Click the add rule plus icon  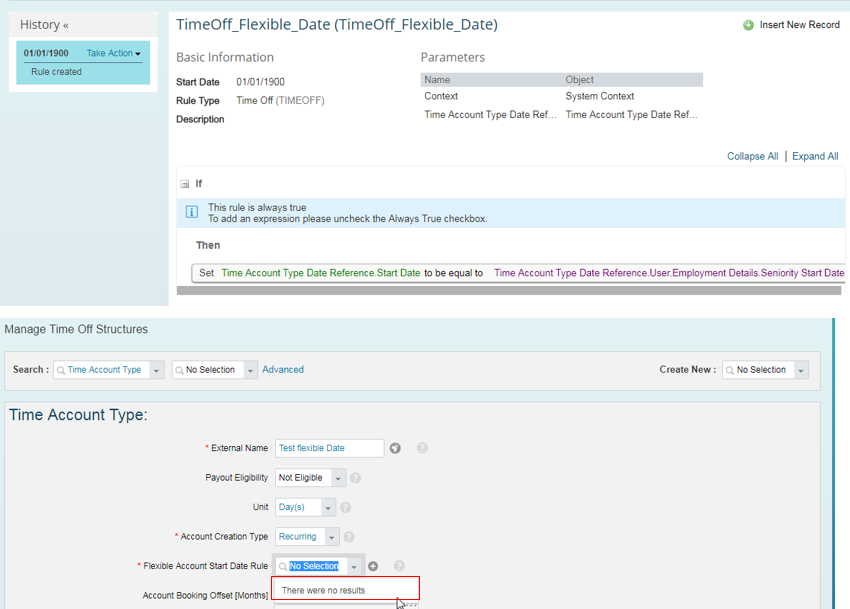click(373, 566)
